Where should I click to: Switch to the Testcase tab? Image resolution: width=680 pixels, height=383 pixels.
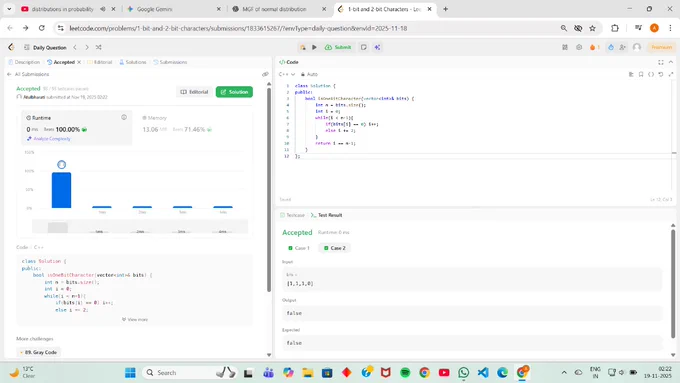(293, 215)
